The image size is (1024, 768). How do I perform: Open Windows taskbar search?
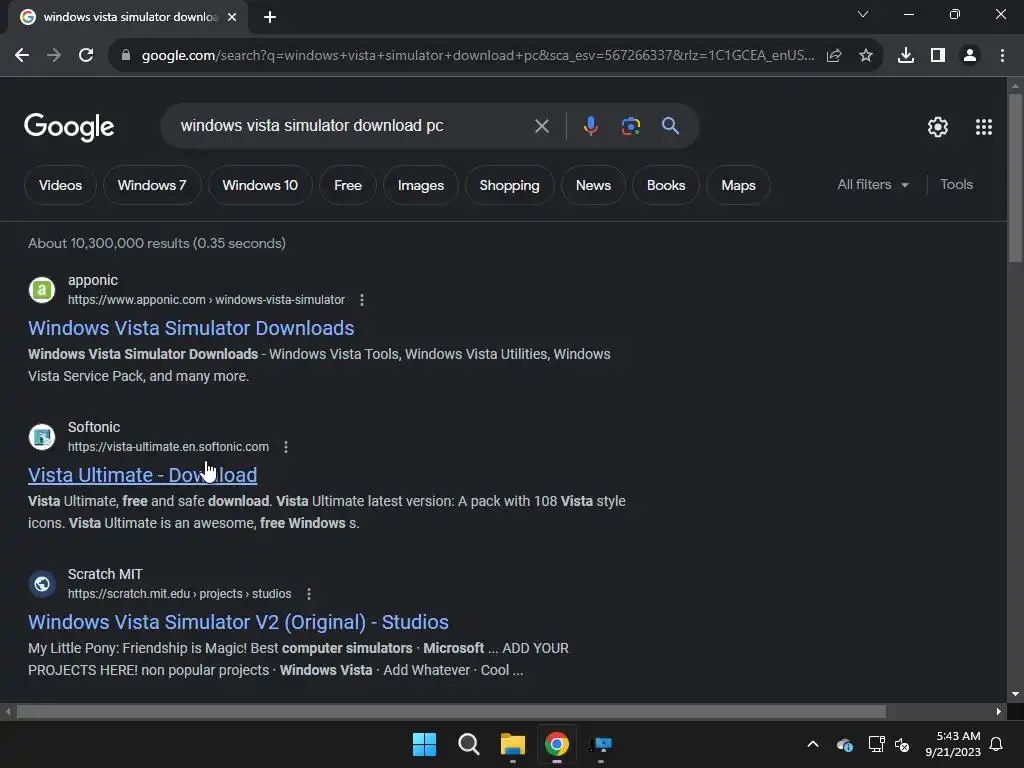(468, 744)
